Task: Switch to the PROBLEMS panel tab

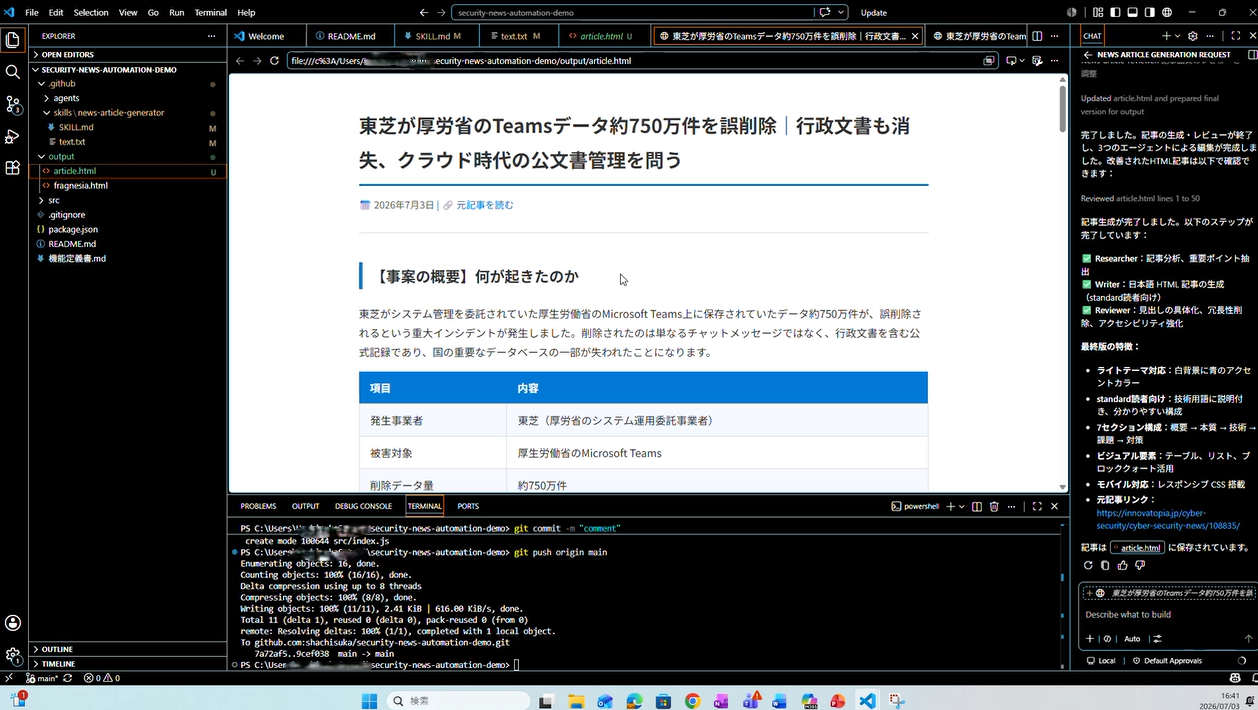Action: tap(258, 506)
